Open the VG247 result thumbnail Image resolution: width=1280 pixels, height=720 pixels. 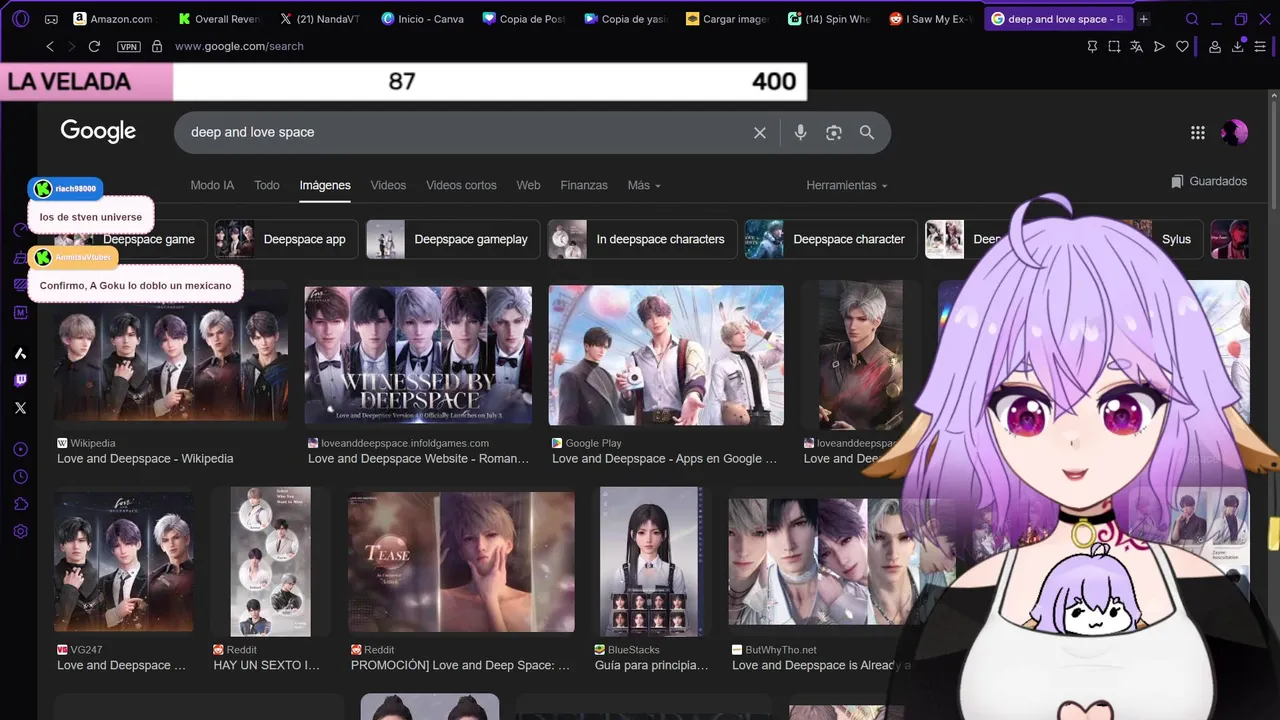[124, 560]
